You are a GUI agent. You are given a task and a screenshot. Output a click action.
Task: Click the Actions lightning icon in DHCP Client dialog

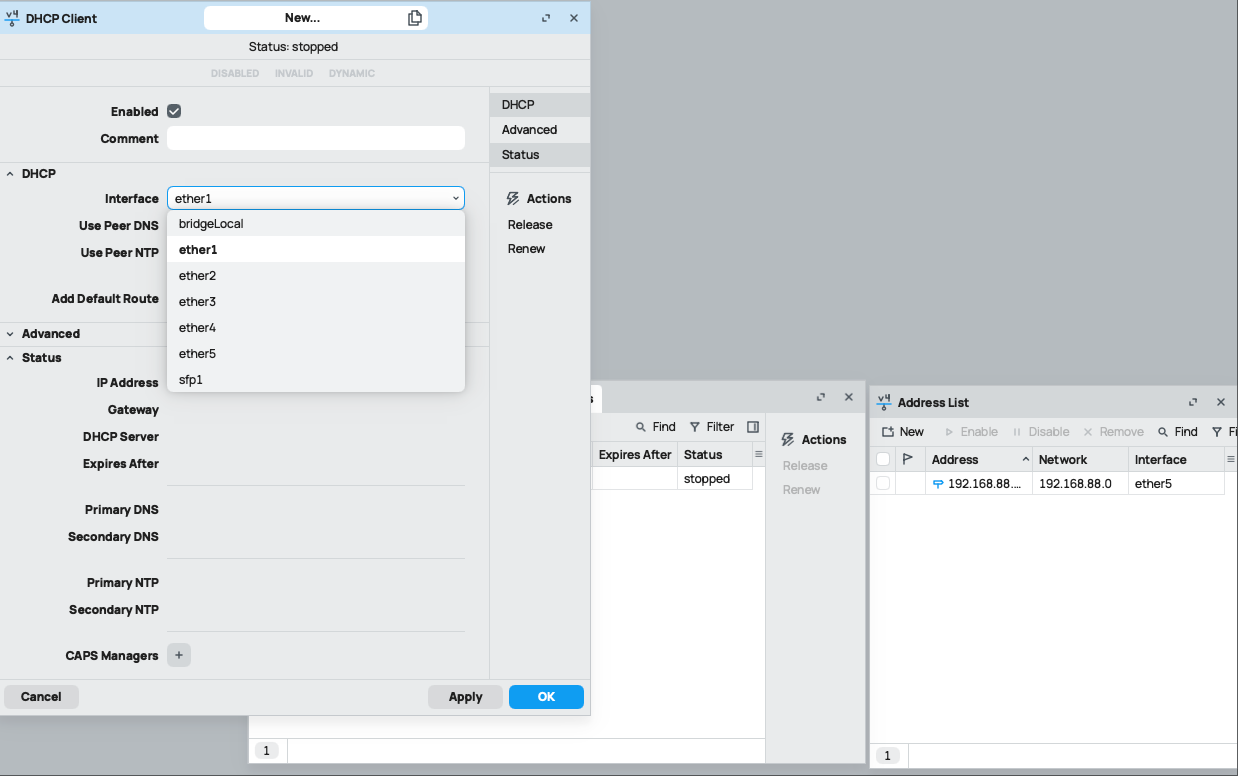click(x=513, y=199)
